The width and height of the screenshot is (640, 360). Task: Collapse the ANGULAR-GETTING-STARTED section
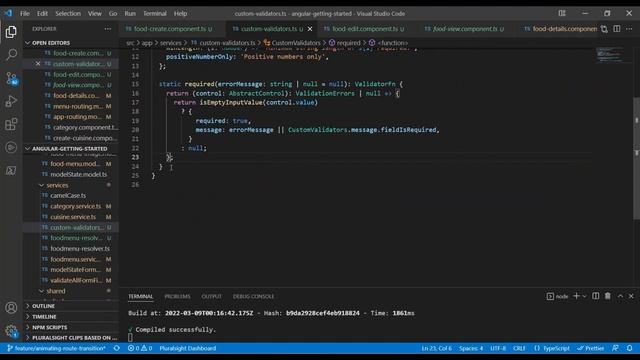click(71, 149)
